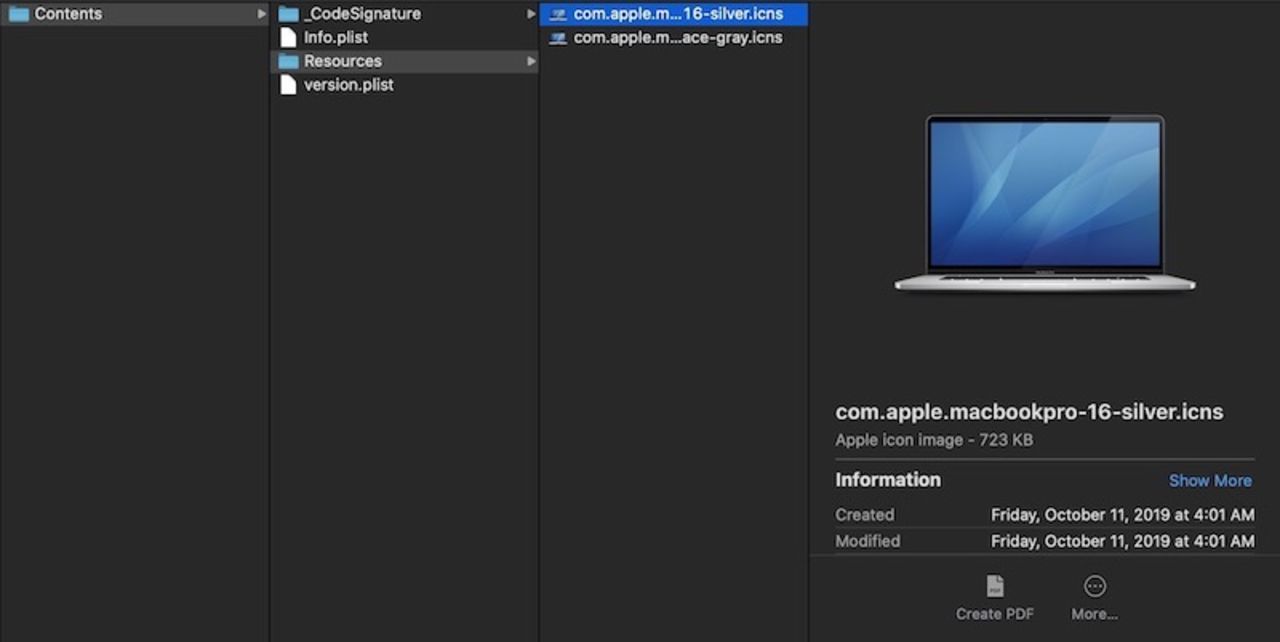Click the version.plist document icon
Viewport: 1280px width, 642px height.
click(x=288, y=85)
